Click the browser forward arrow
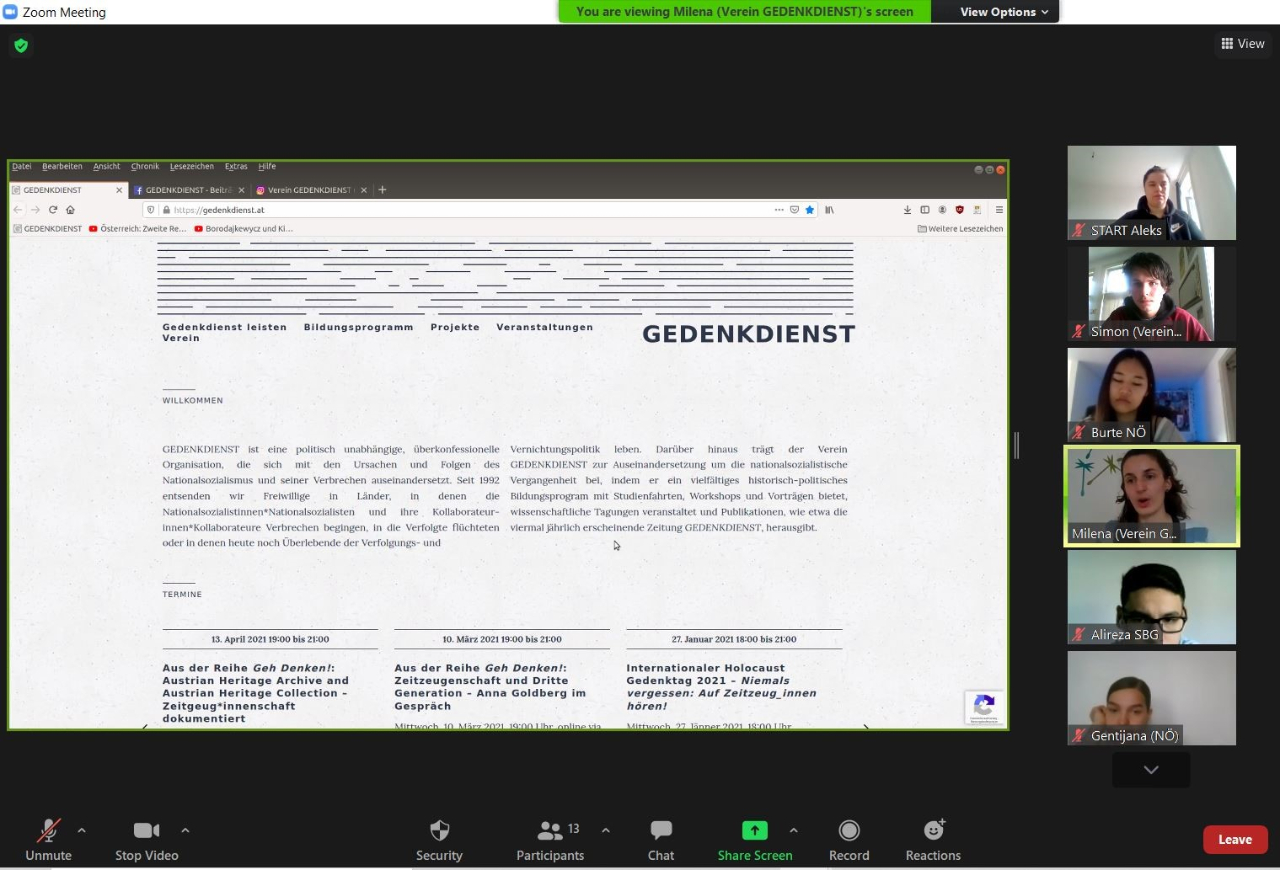Viewport: 1280px width, 870px height. pyautogui.click(x=35, y=210)
